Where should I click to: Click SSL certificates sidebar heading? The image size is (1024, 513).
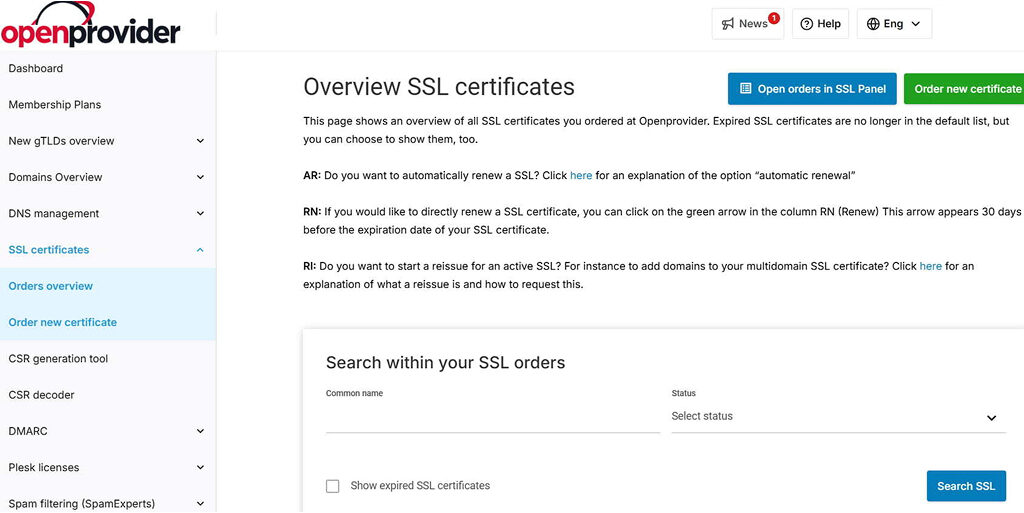point(49,250)
